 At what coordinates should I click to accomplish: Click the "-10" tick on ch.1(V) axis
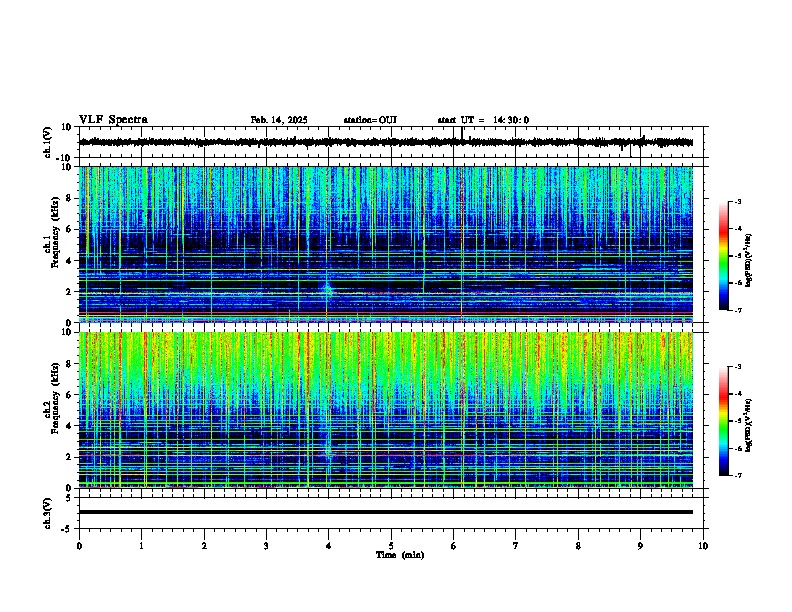(x=65, y=158)
